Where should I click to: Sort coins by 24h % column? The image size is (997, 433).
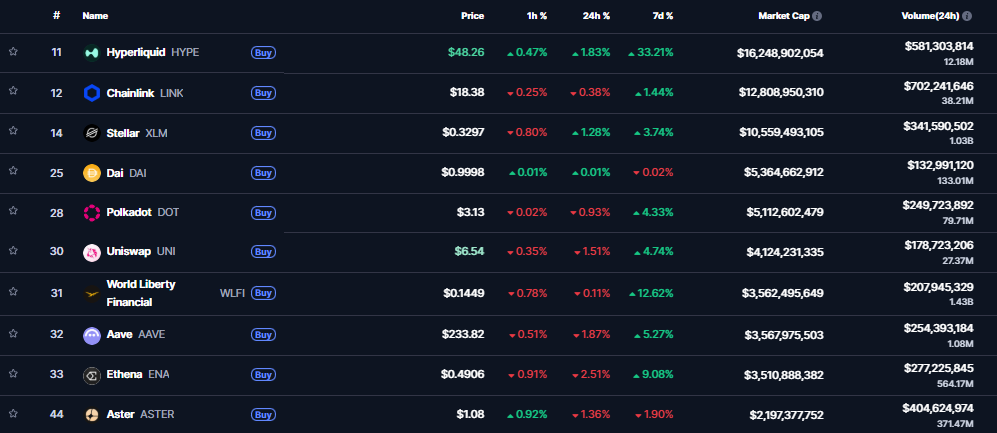click(x=597, y=16)
